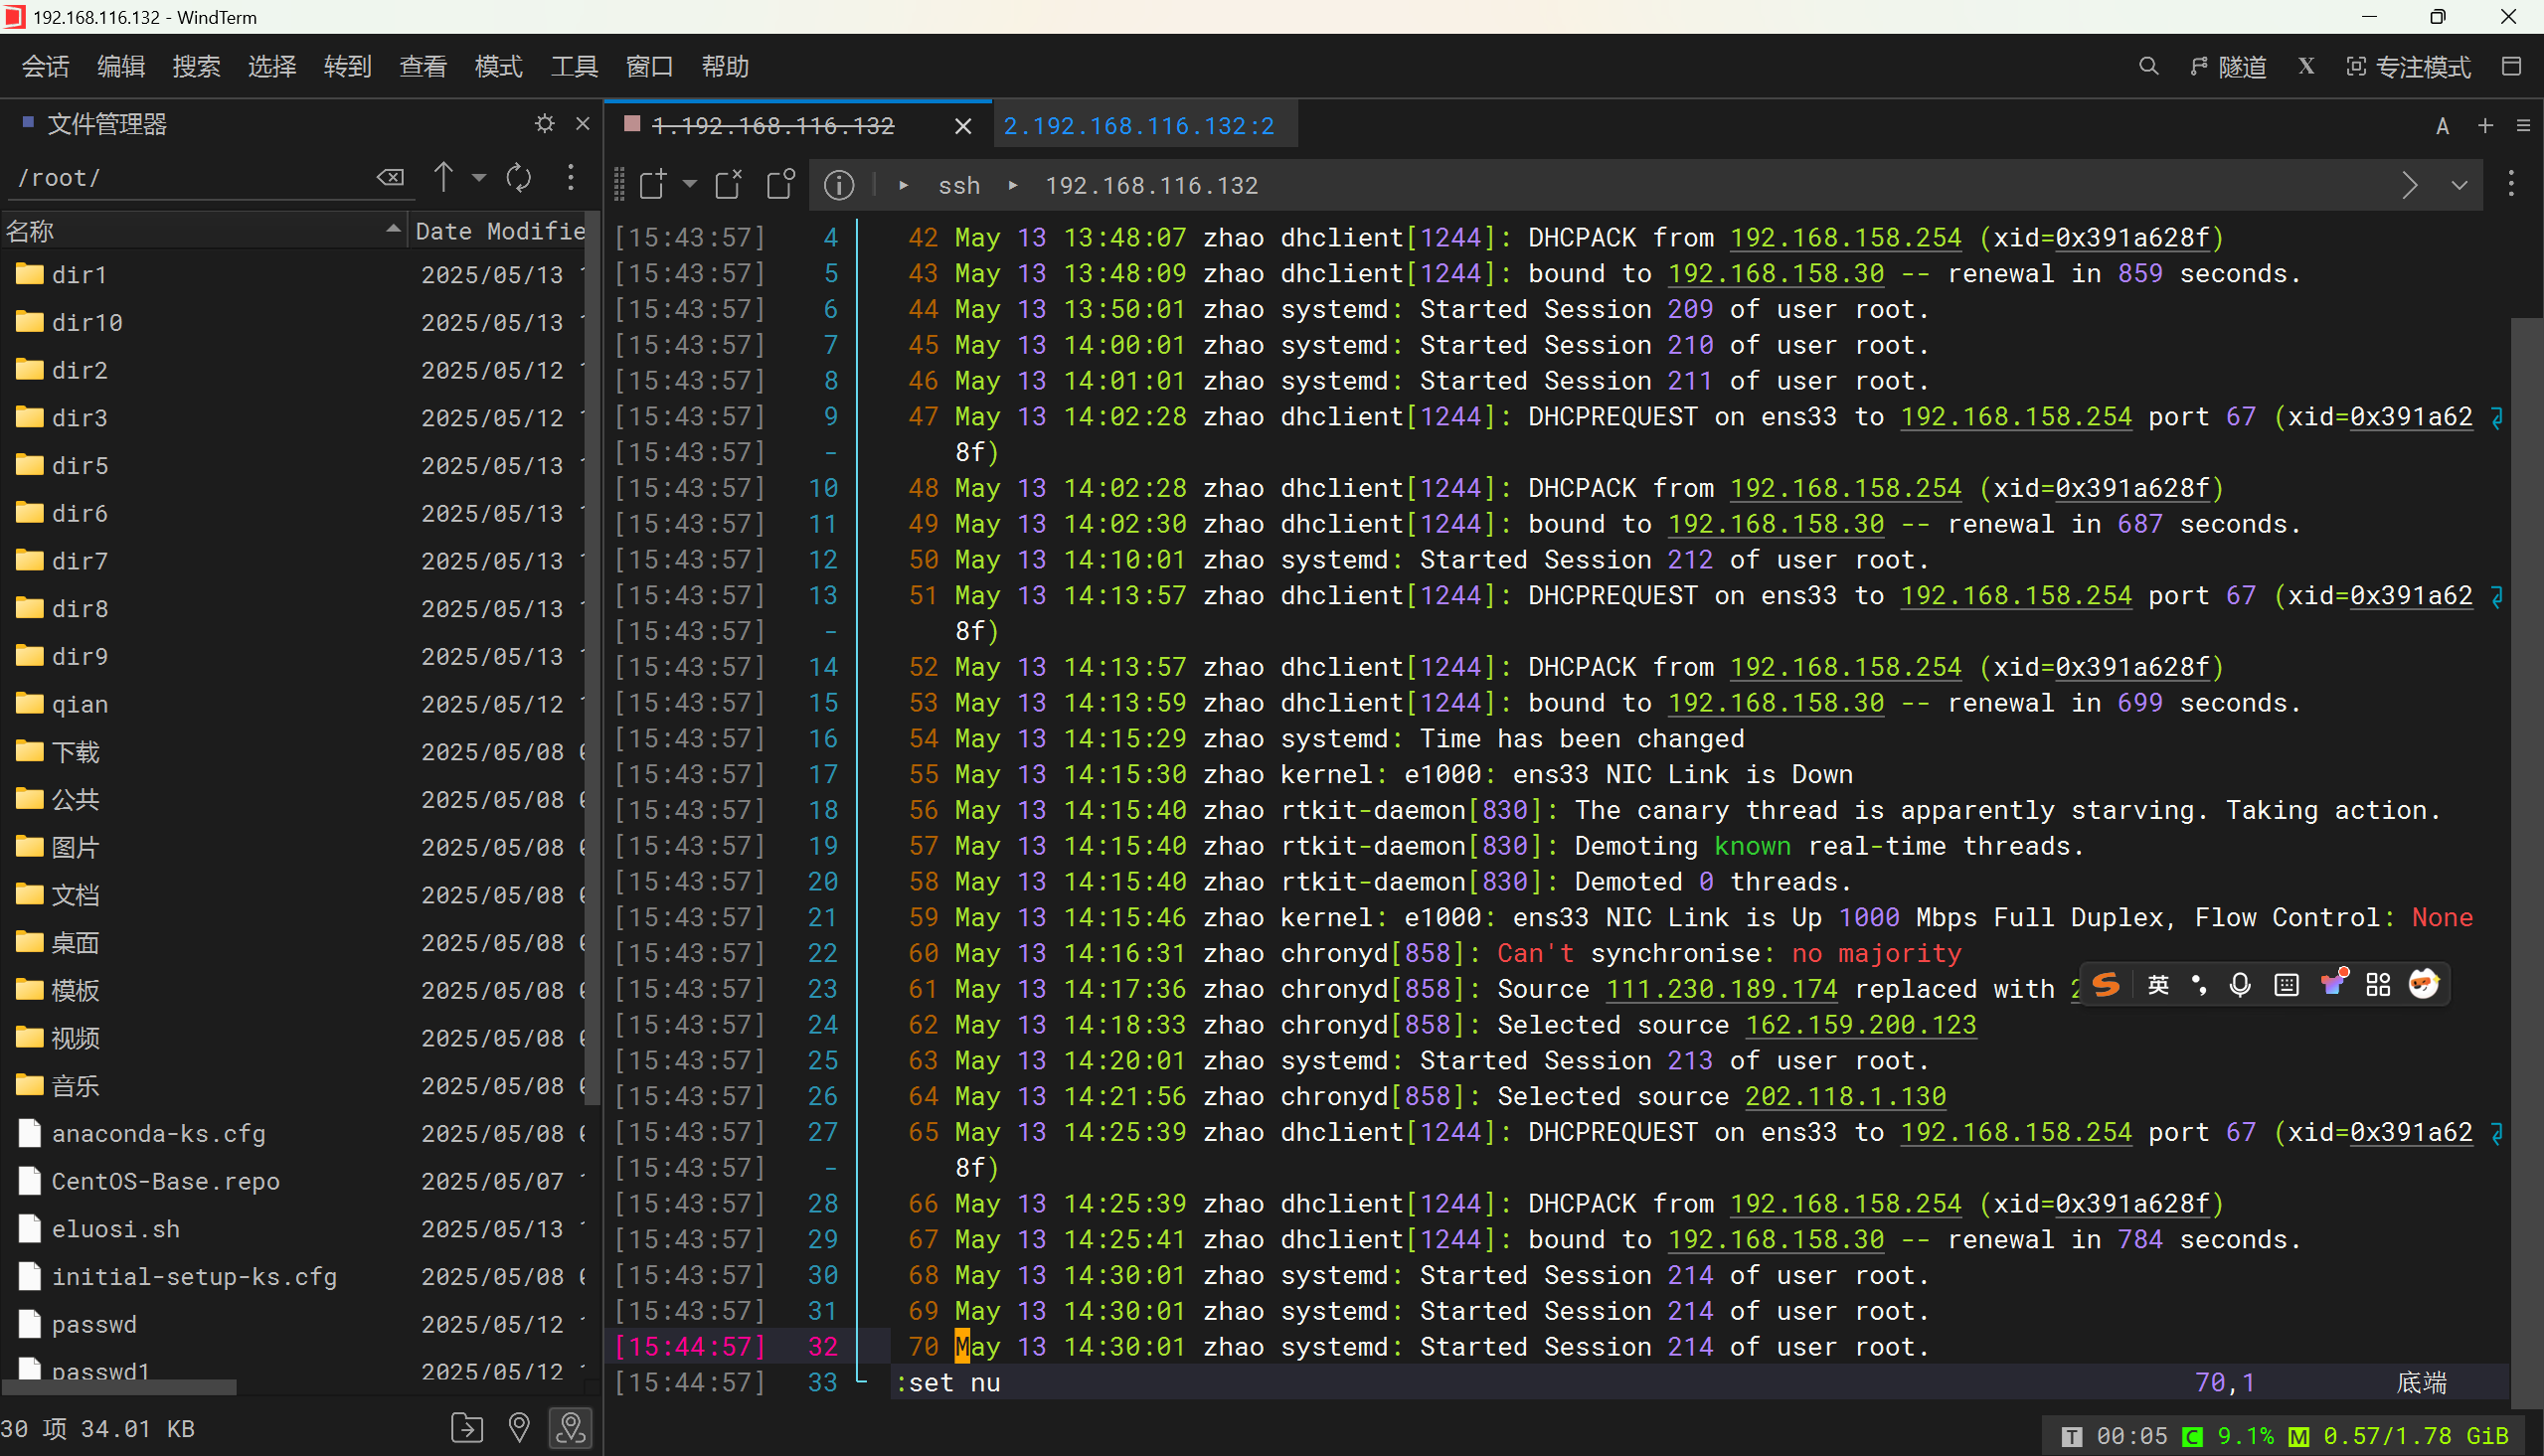Image resolution: width=2544 pixels, height=1456 pixels.
Task: Click the location pin icon in status bar
Action: click(x=518, y=1427)
